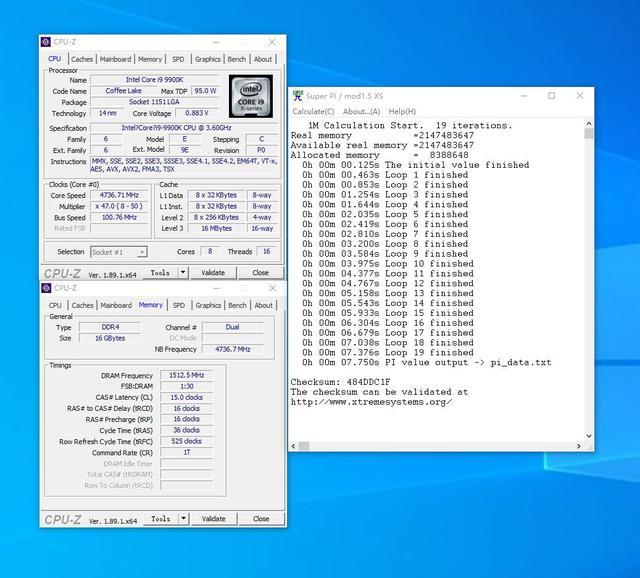Click Core Speed value '4736.71 MHz'
Screen dimensions: 640x578
point(119,195)
